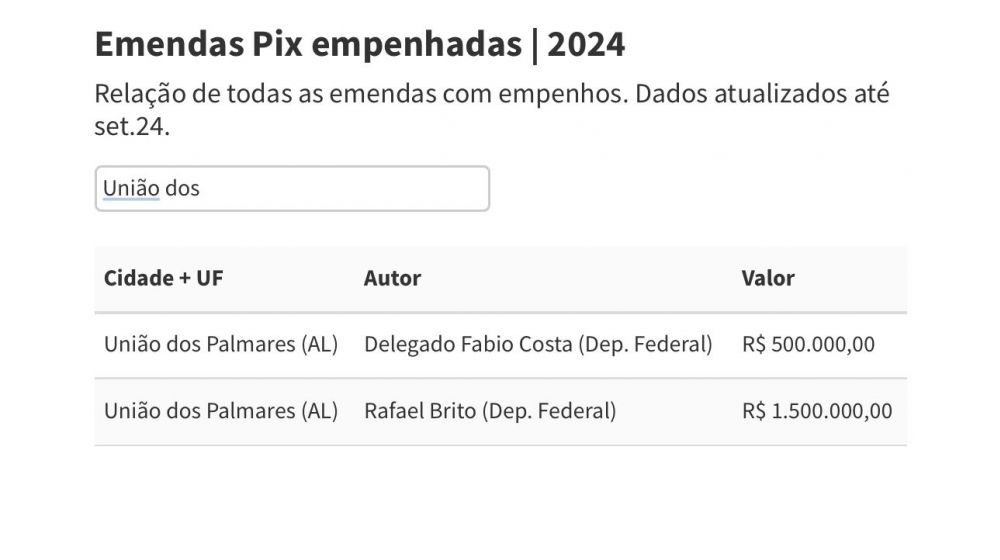Sort by the 'Autor' column header

[x=392, y=278]
